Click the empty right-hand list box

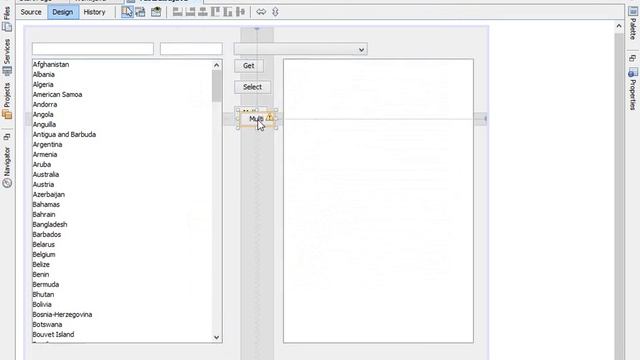378,201
